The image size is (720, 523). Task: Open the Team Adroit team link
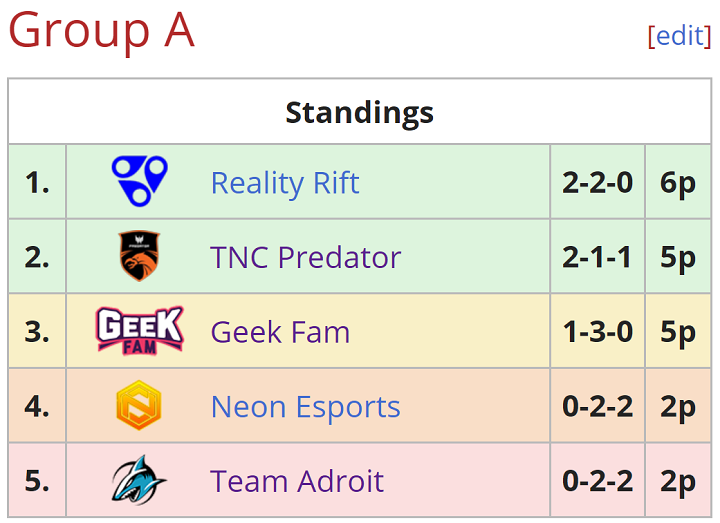[297, 481]
